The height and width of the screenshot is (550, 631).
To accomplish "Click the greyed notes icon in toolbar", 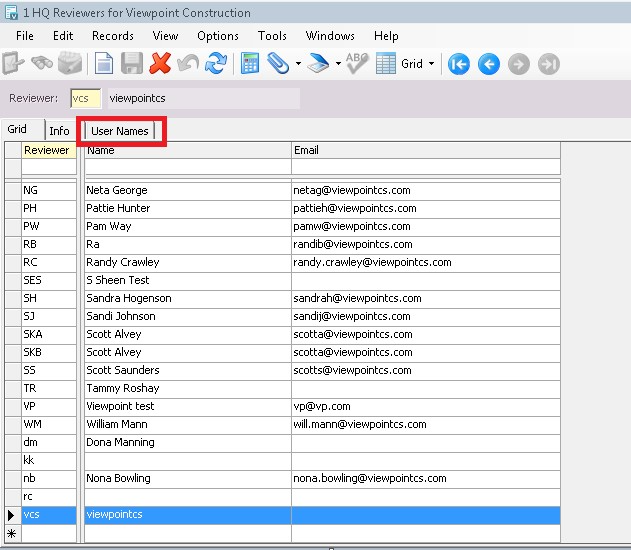I will [70, 64].
